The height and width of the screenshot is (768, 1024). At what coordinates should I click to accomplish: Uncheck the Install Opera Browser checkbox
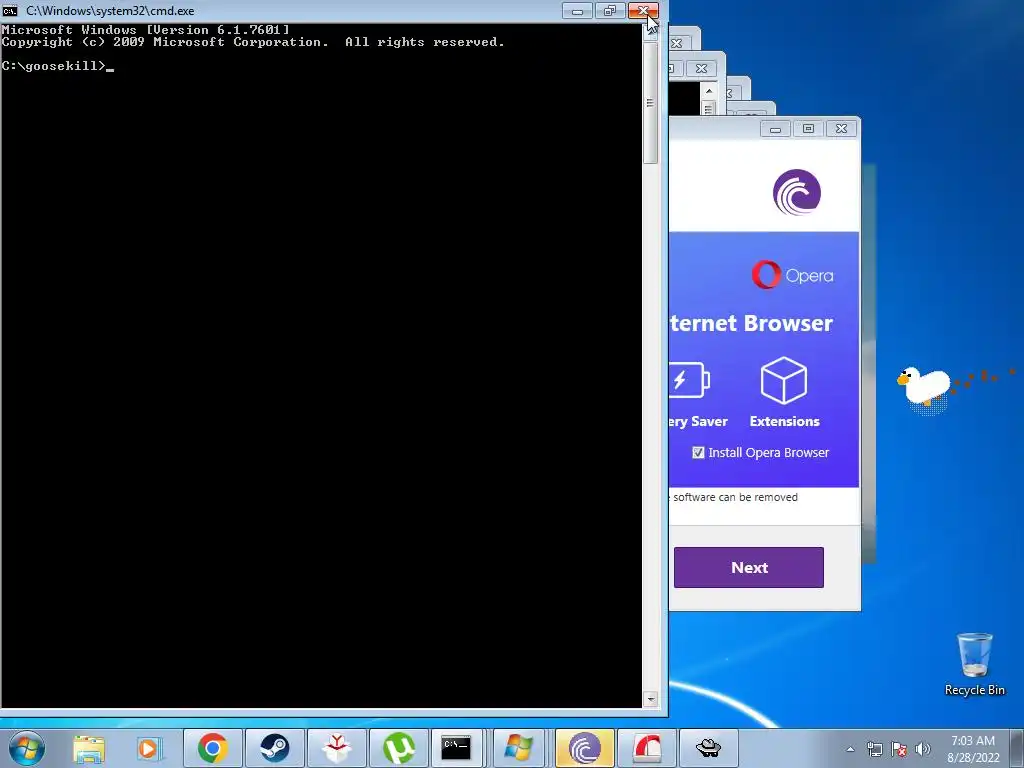tap(698, 453)
